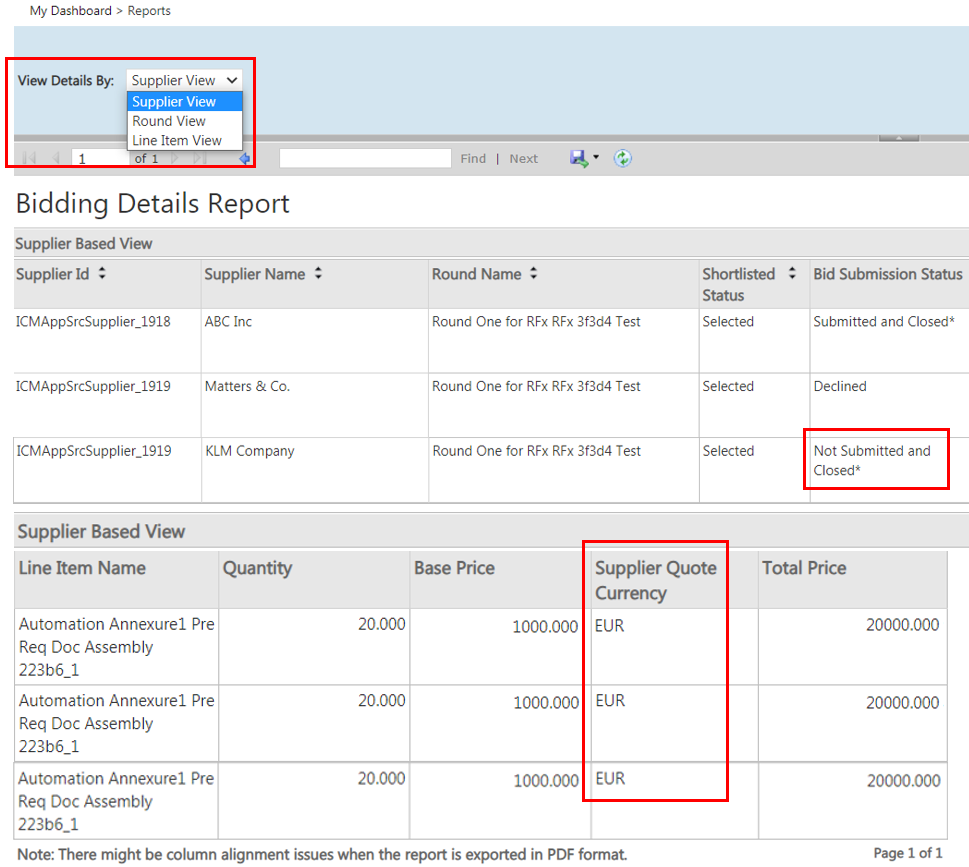Sort by Supplier Id column

[101, 274]
